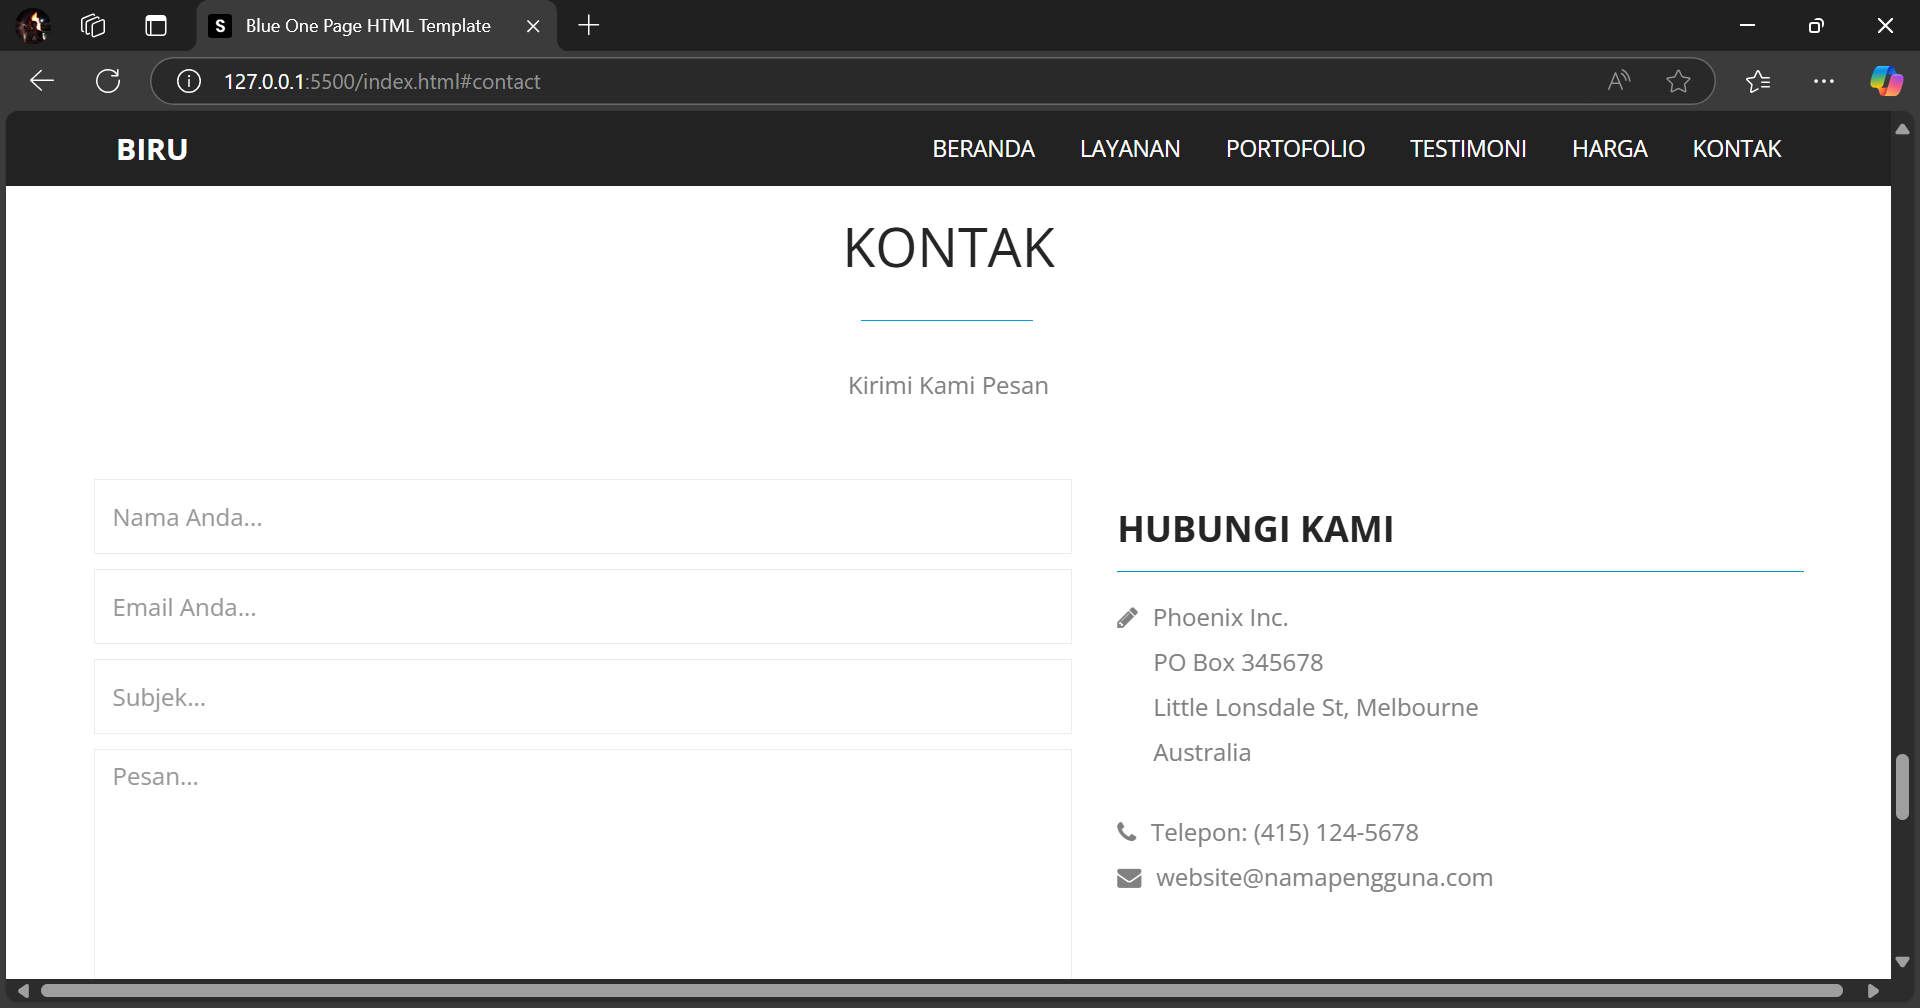Focus the Nama Anda input field
The width and height of the screenshot is (1920, 1008).
click(x=582, y=517)
